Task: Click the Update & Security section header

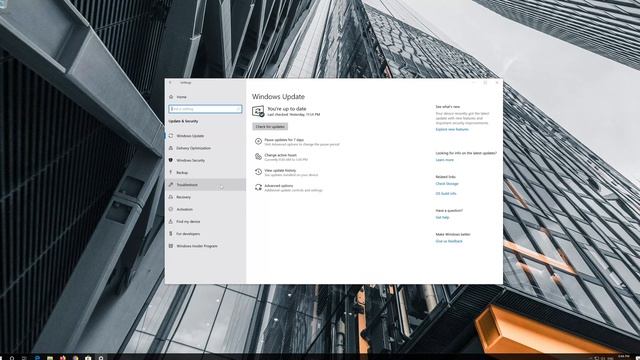Action: pos(183,121)
